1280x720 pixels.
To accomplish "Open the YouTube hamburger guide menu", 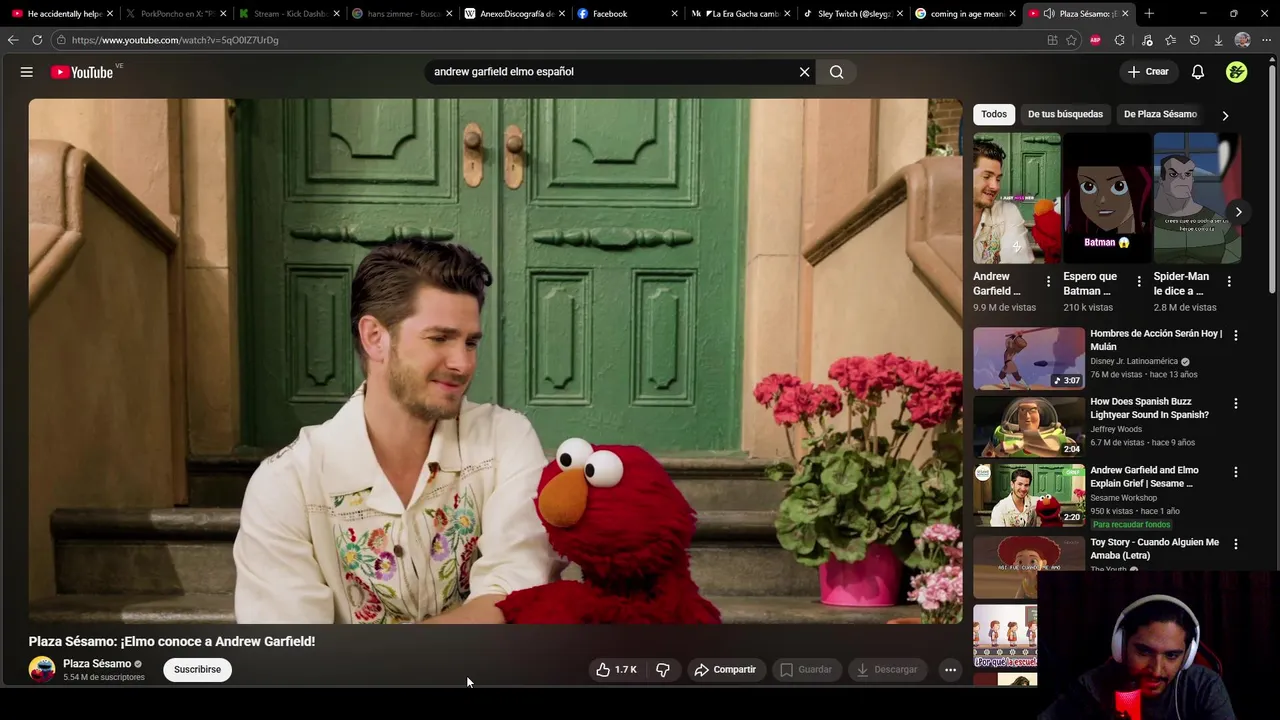I will coord(27,72).
